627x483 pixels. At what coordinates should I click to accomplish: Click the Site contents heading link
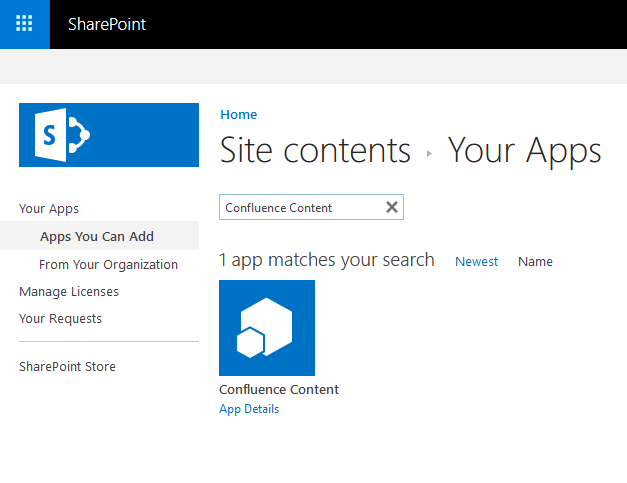click(x=315, y=150)
